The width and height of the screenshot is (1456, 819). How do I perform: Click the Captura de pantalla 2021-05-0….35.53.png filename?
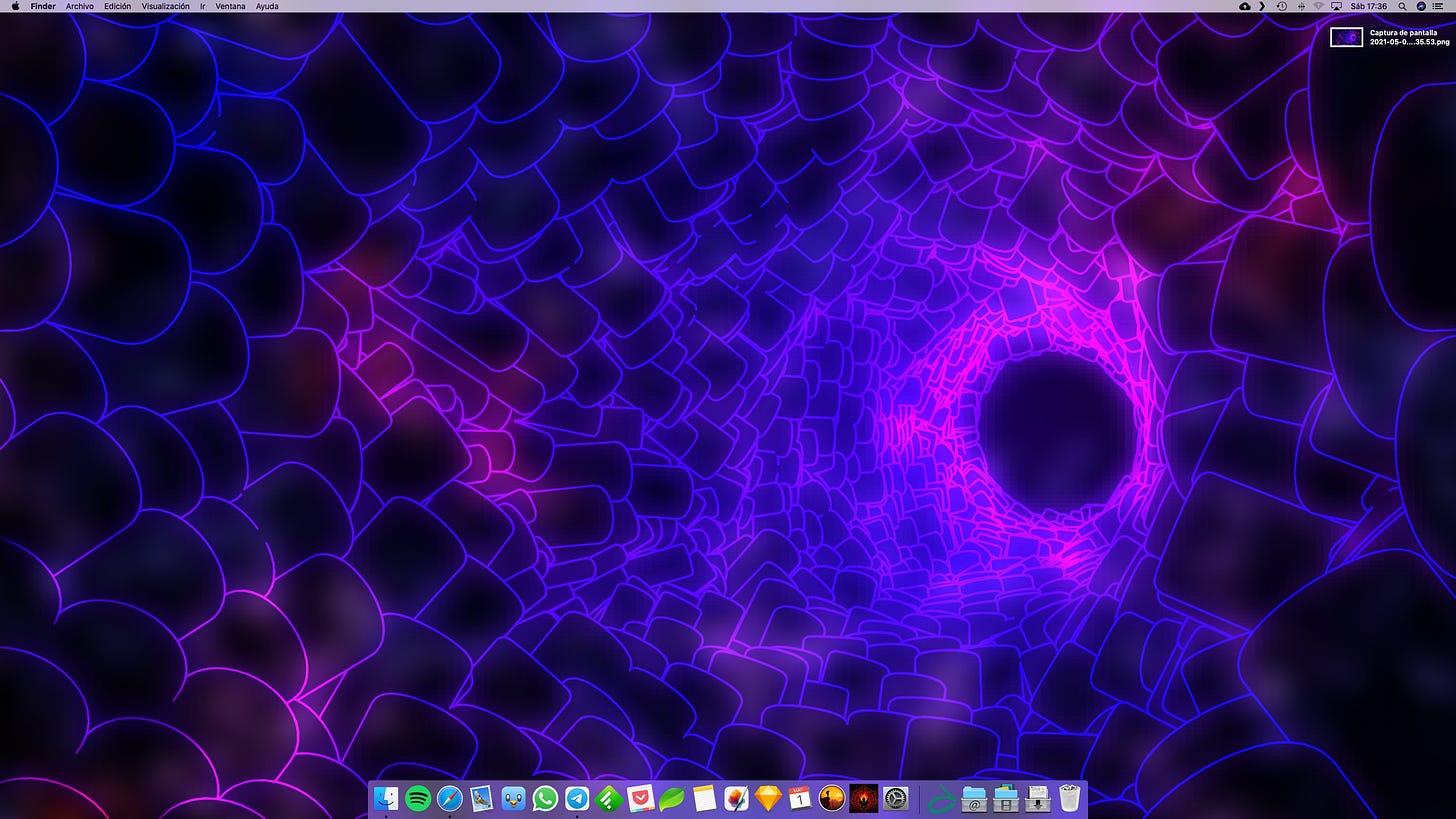pos(1409,37)
